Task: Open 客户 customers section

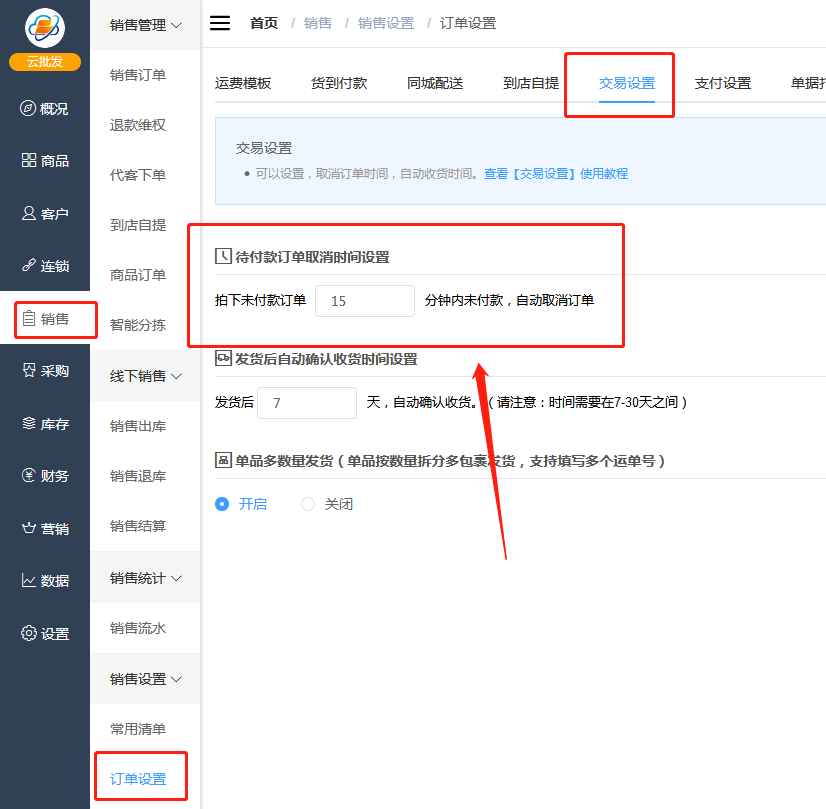Action: (45, 213)
